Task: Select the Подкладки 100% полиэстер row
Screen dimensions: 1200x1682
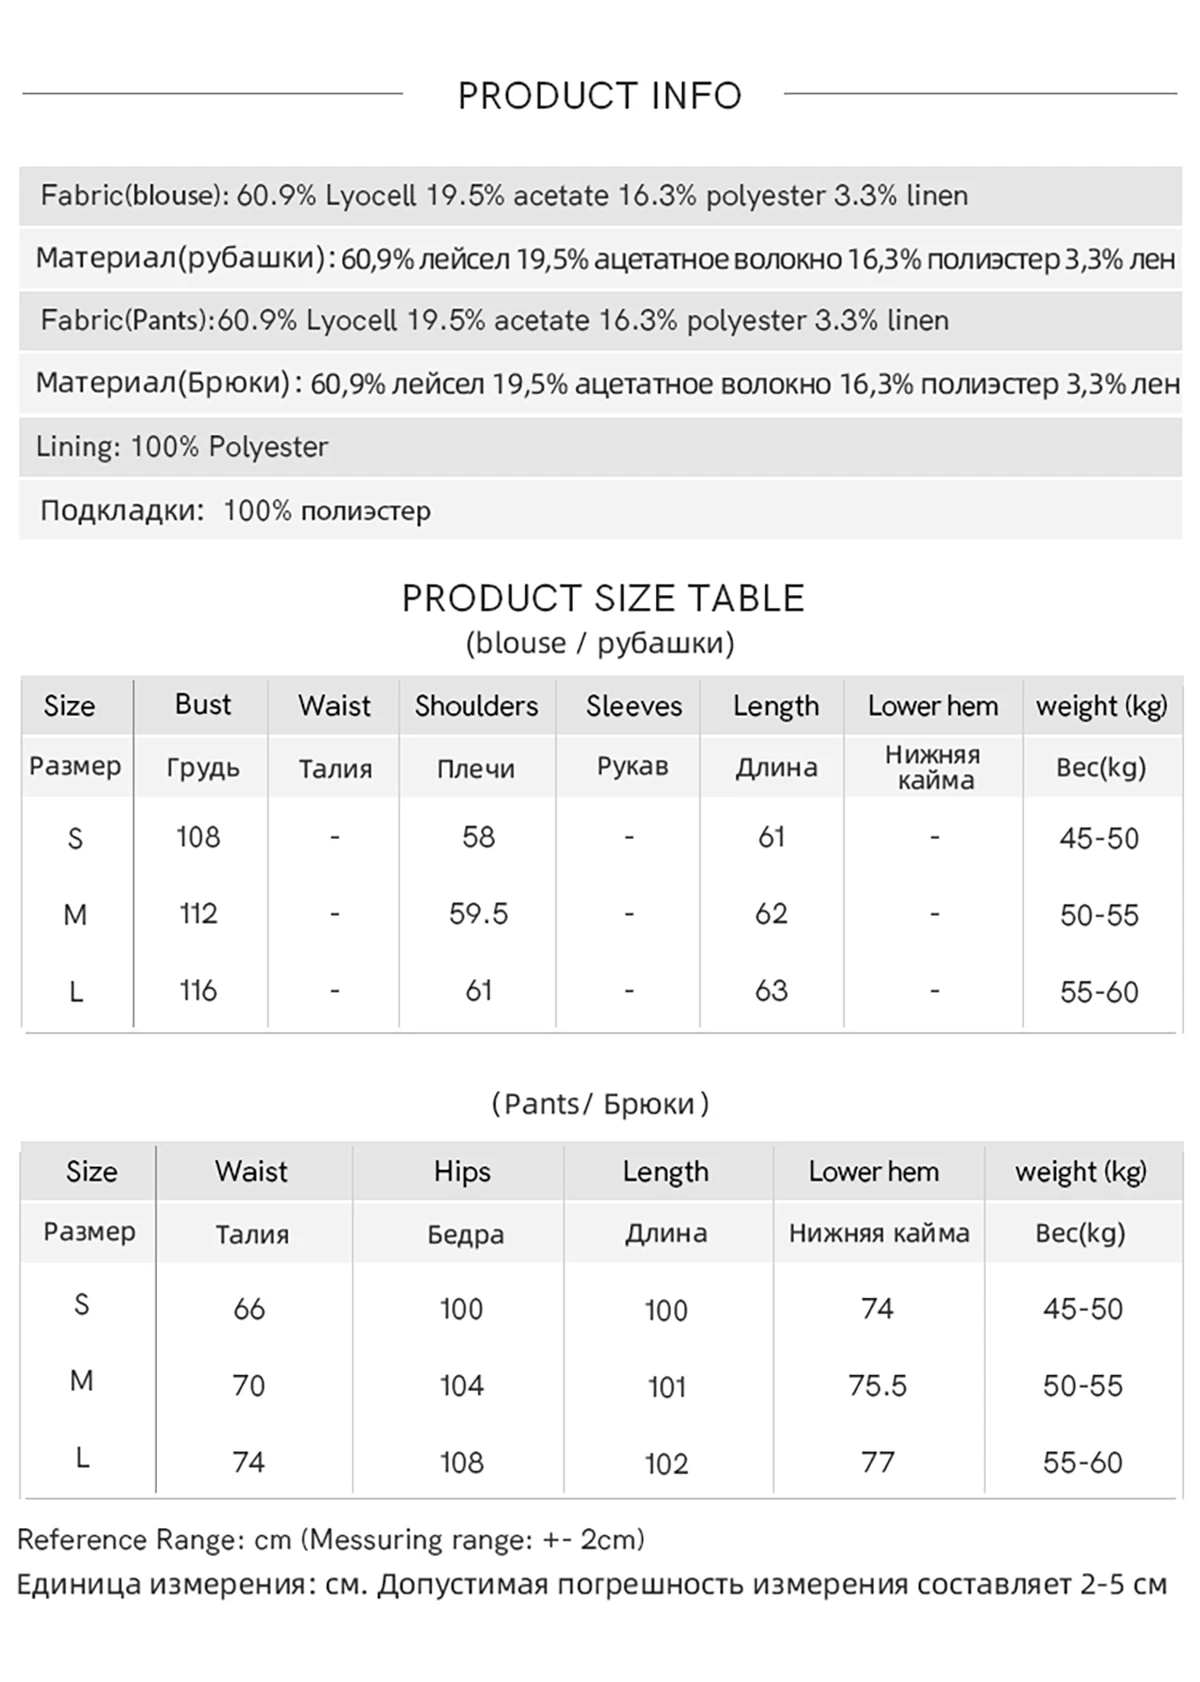Action: (600, 511)
